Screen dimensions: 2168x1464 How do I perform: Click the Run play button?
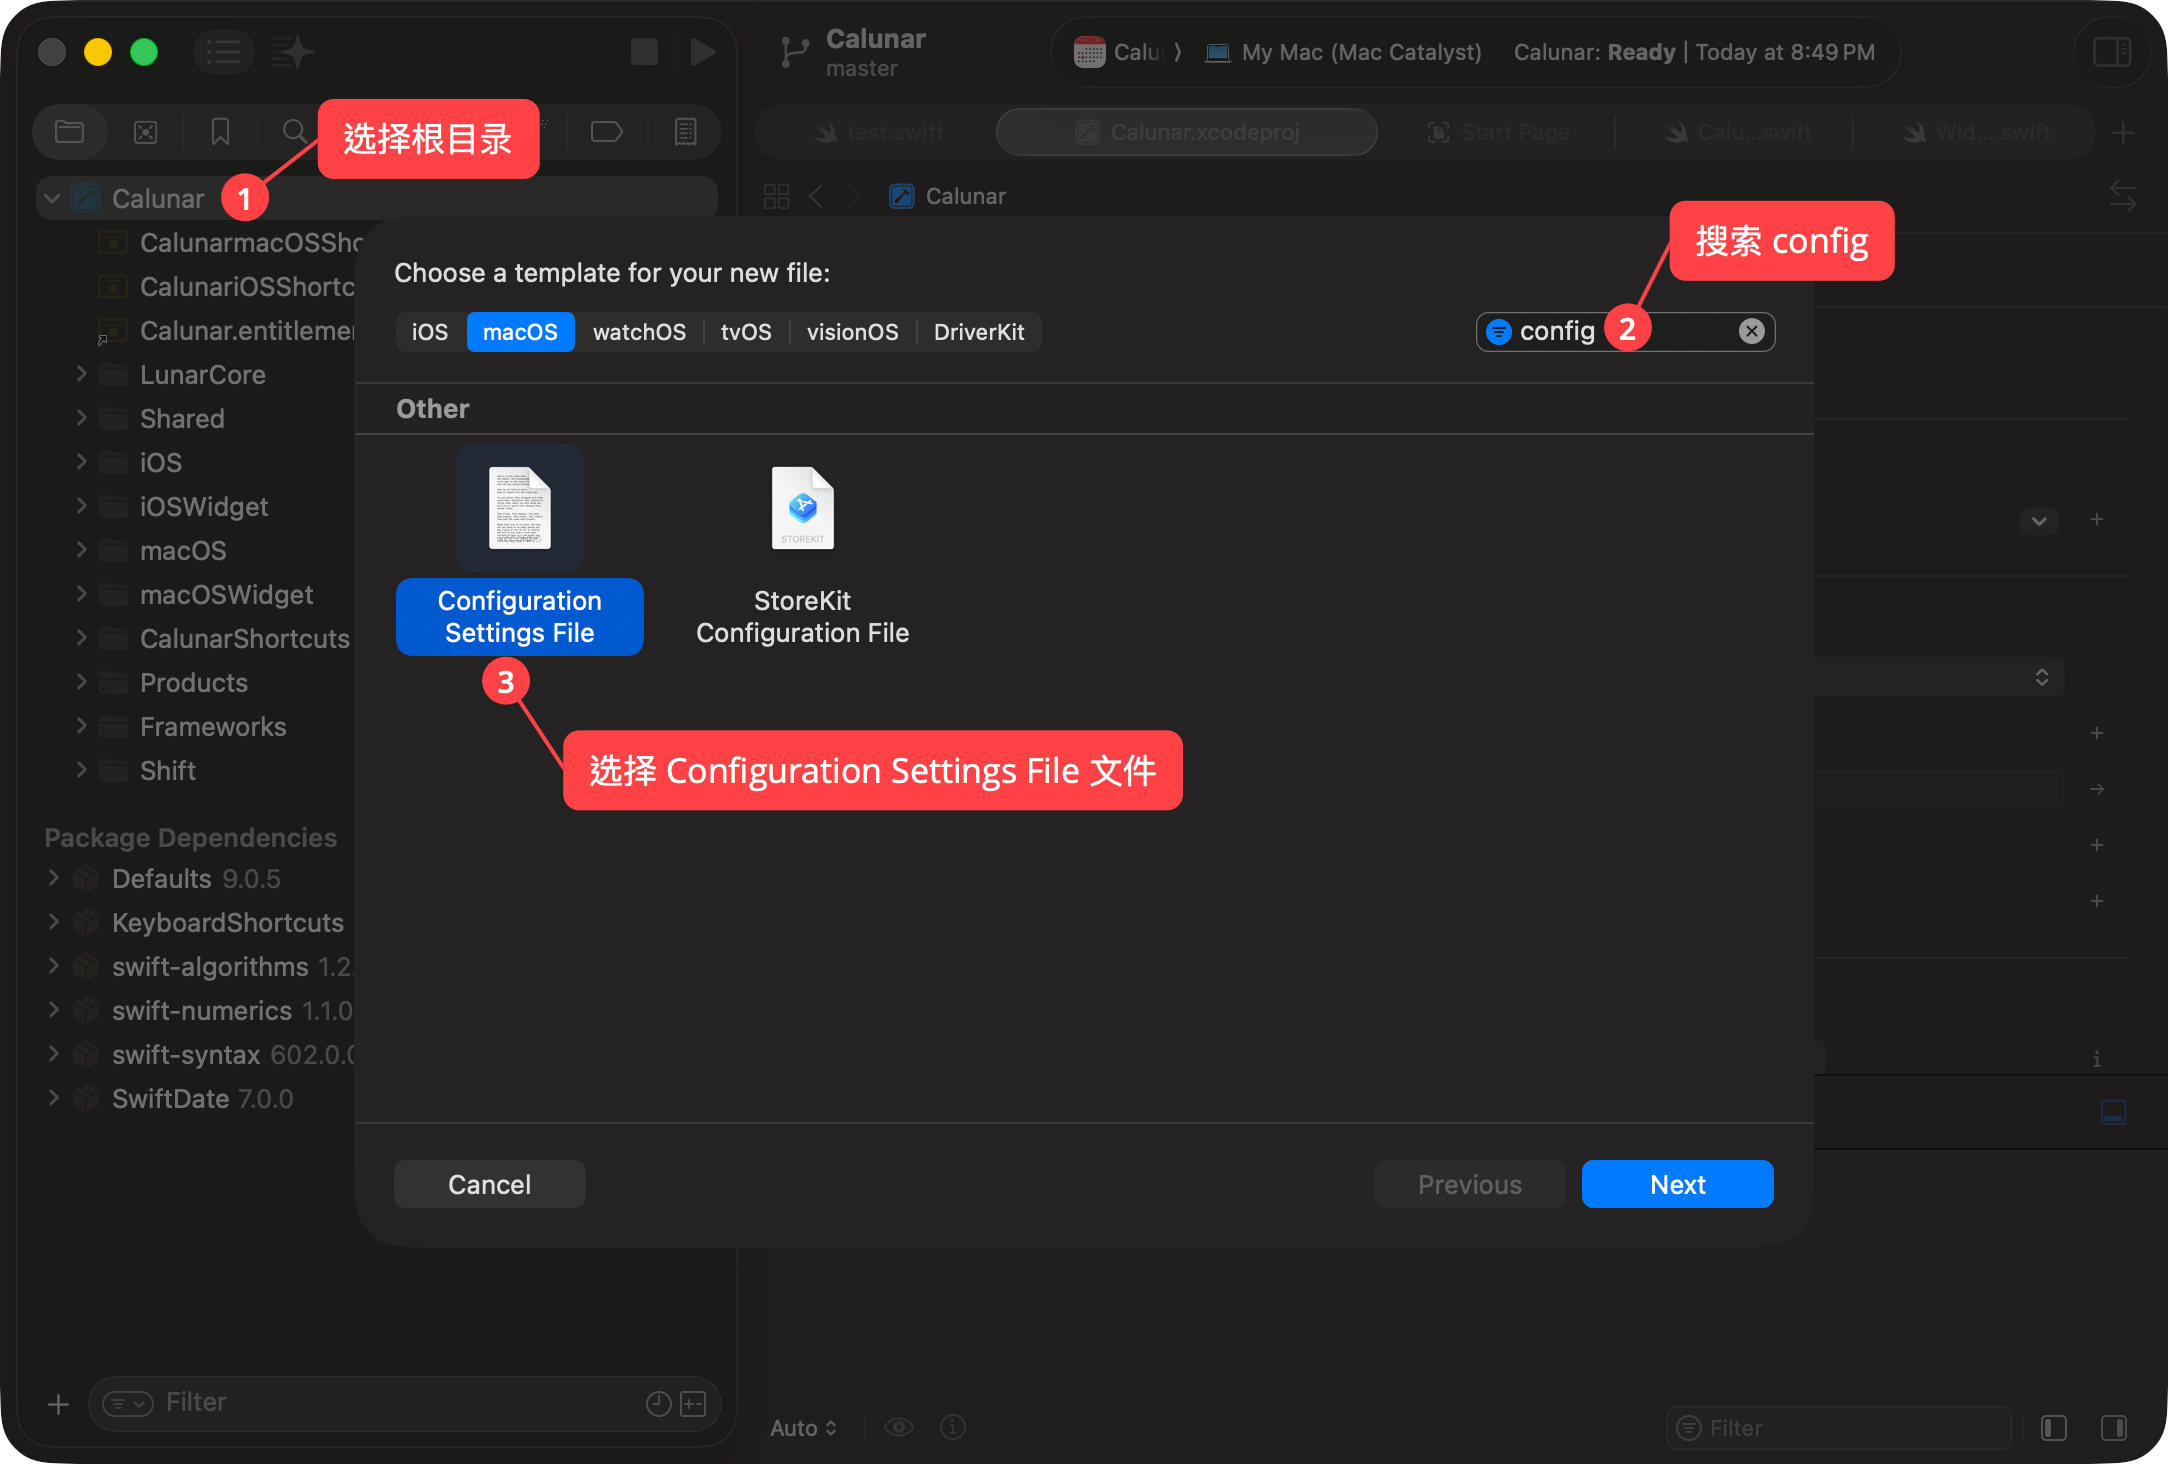pyautogui.click(x=703, y=52)
